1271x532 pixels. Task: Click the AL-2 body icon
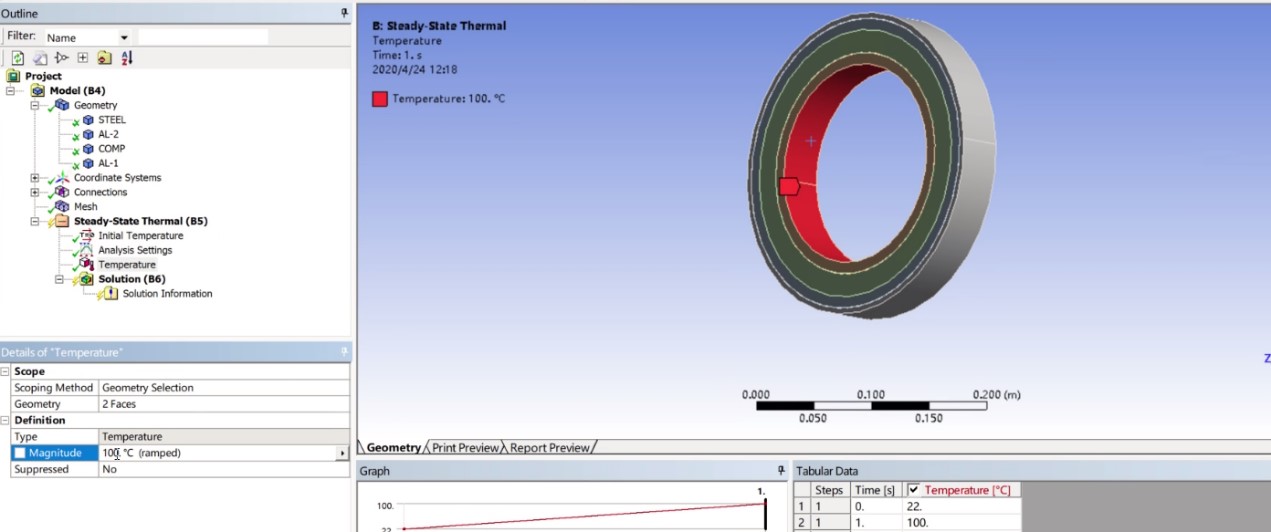(88, 134)
